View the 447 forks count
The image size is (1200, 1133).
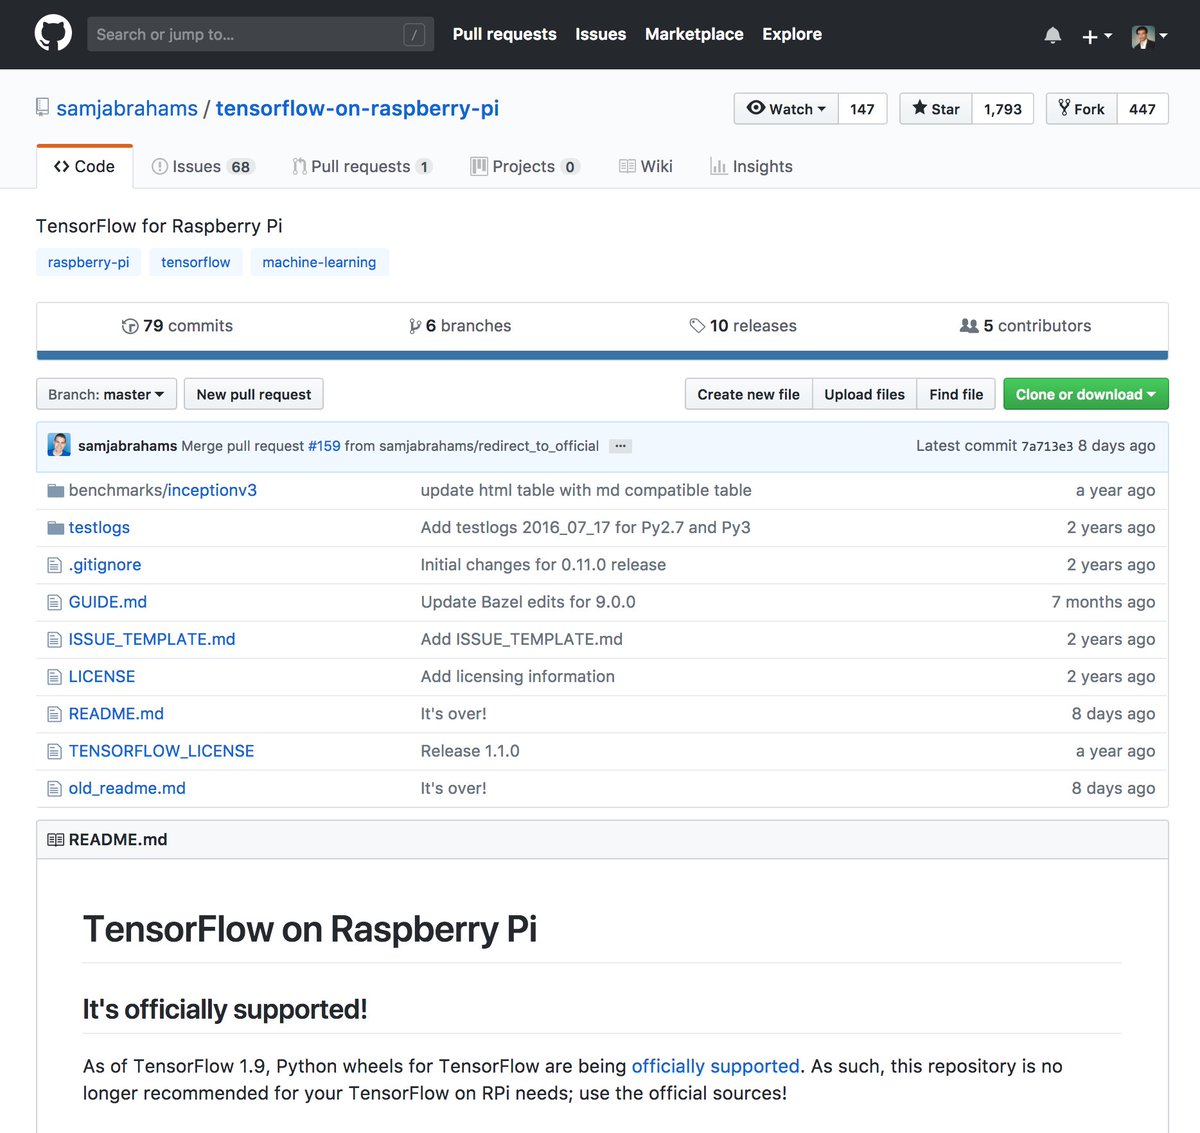[x=1142, y=109]
